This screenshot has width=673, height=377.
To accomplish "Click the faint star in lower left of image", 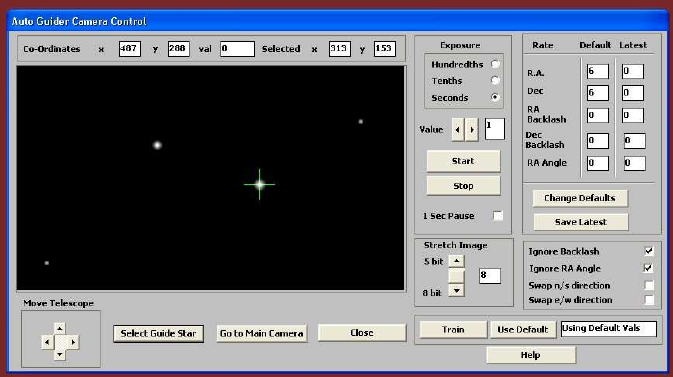I will 47,263.
